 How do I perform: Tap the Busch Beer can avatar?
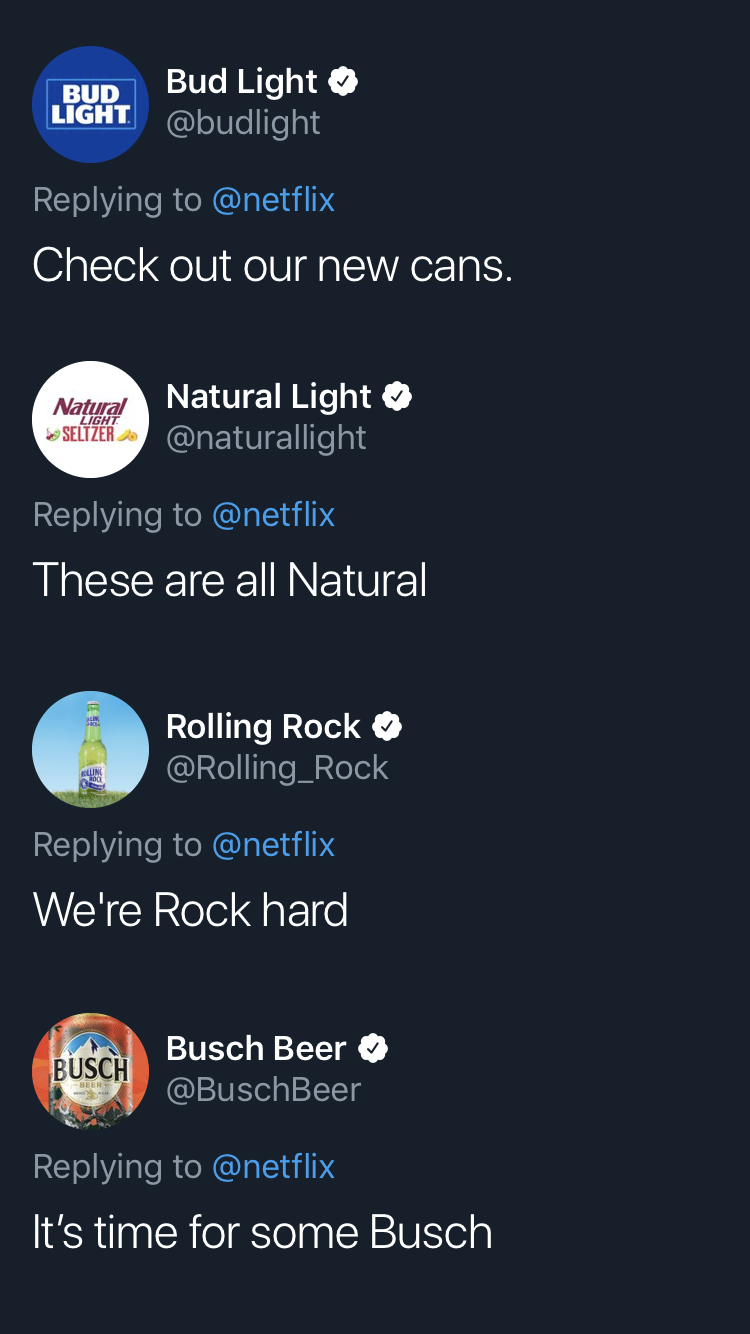coord(90,1071)
